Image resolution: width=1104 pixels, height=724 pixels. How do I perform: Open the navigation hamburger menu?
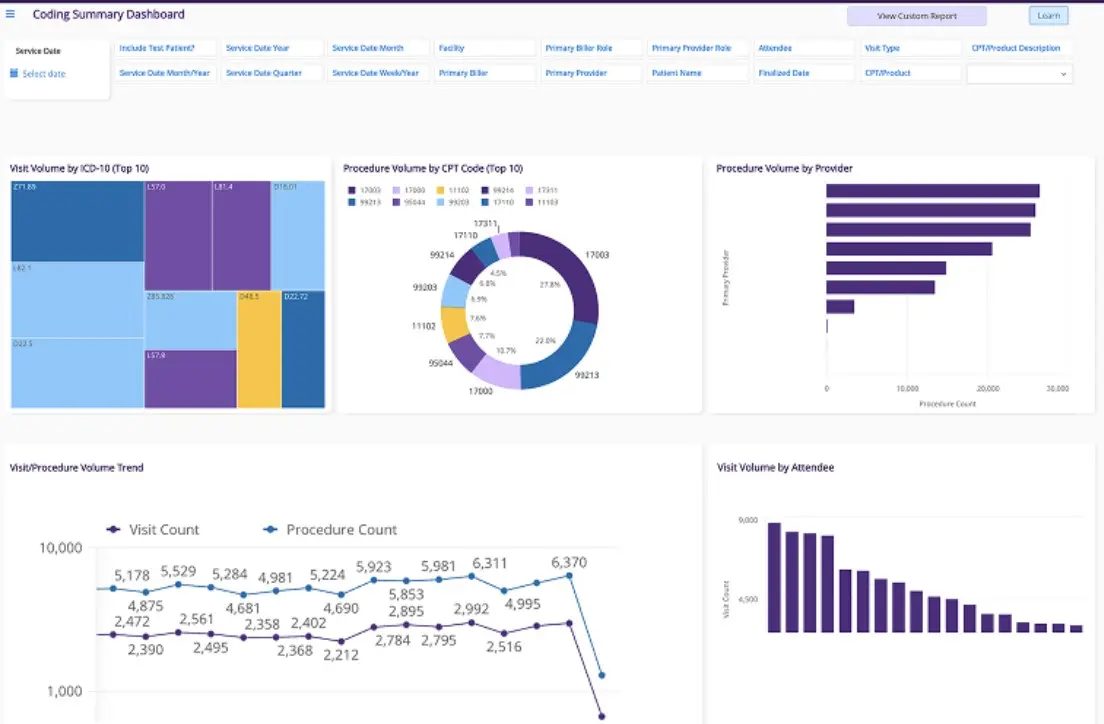click(x=11, y=14)
